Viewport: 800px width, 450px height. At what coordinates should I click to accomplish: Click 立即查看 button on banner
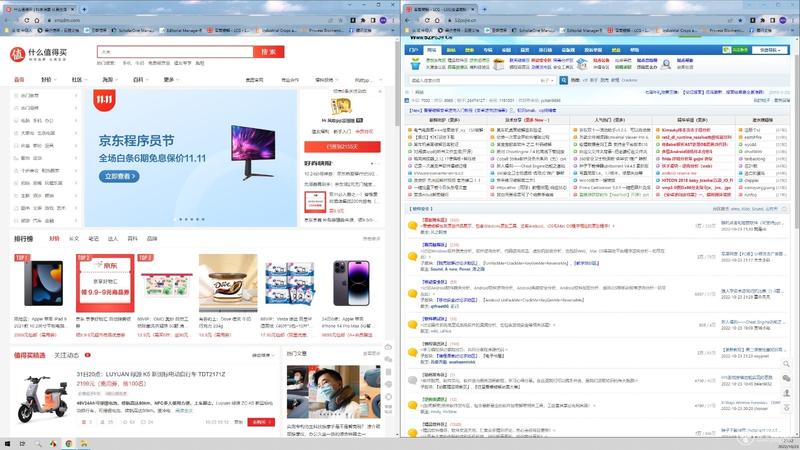tap(119, 176)
